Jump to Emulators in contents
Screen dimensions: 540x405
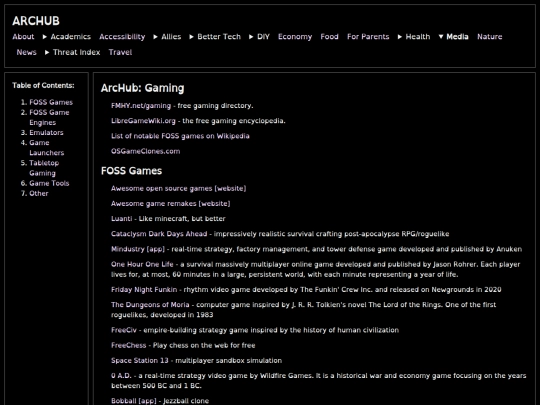click(x=46, y=133)
